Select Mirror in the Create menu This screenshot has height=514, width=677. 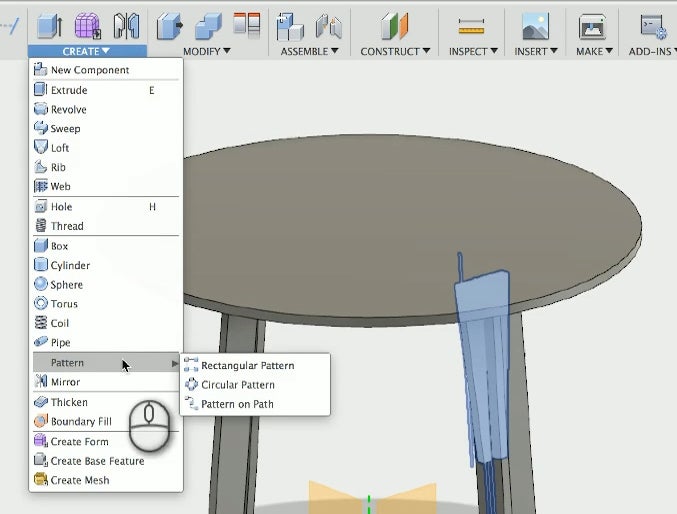tap(65, 382)
